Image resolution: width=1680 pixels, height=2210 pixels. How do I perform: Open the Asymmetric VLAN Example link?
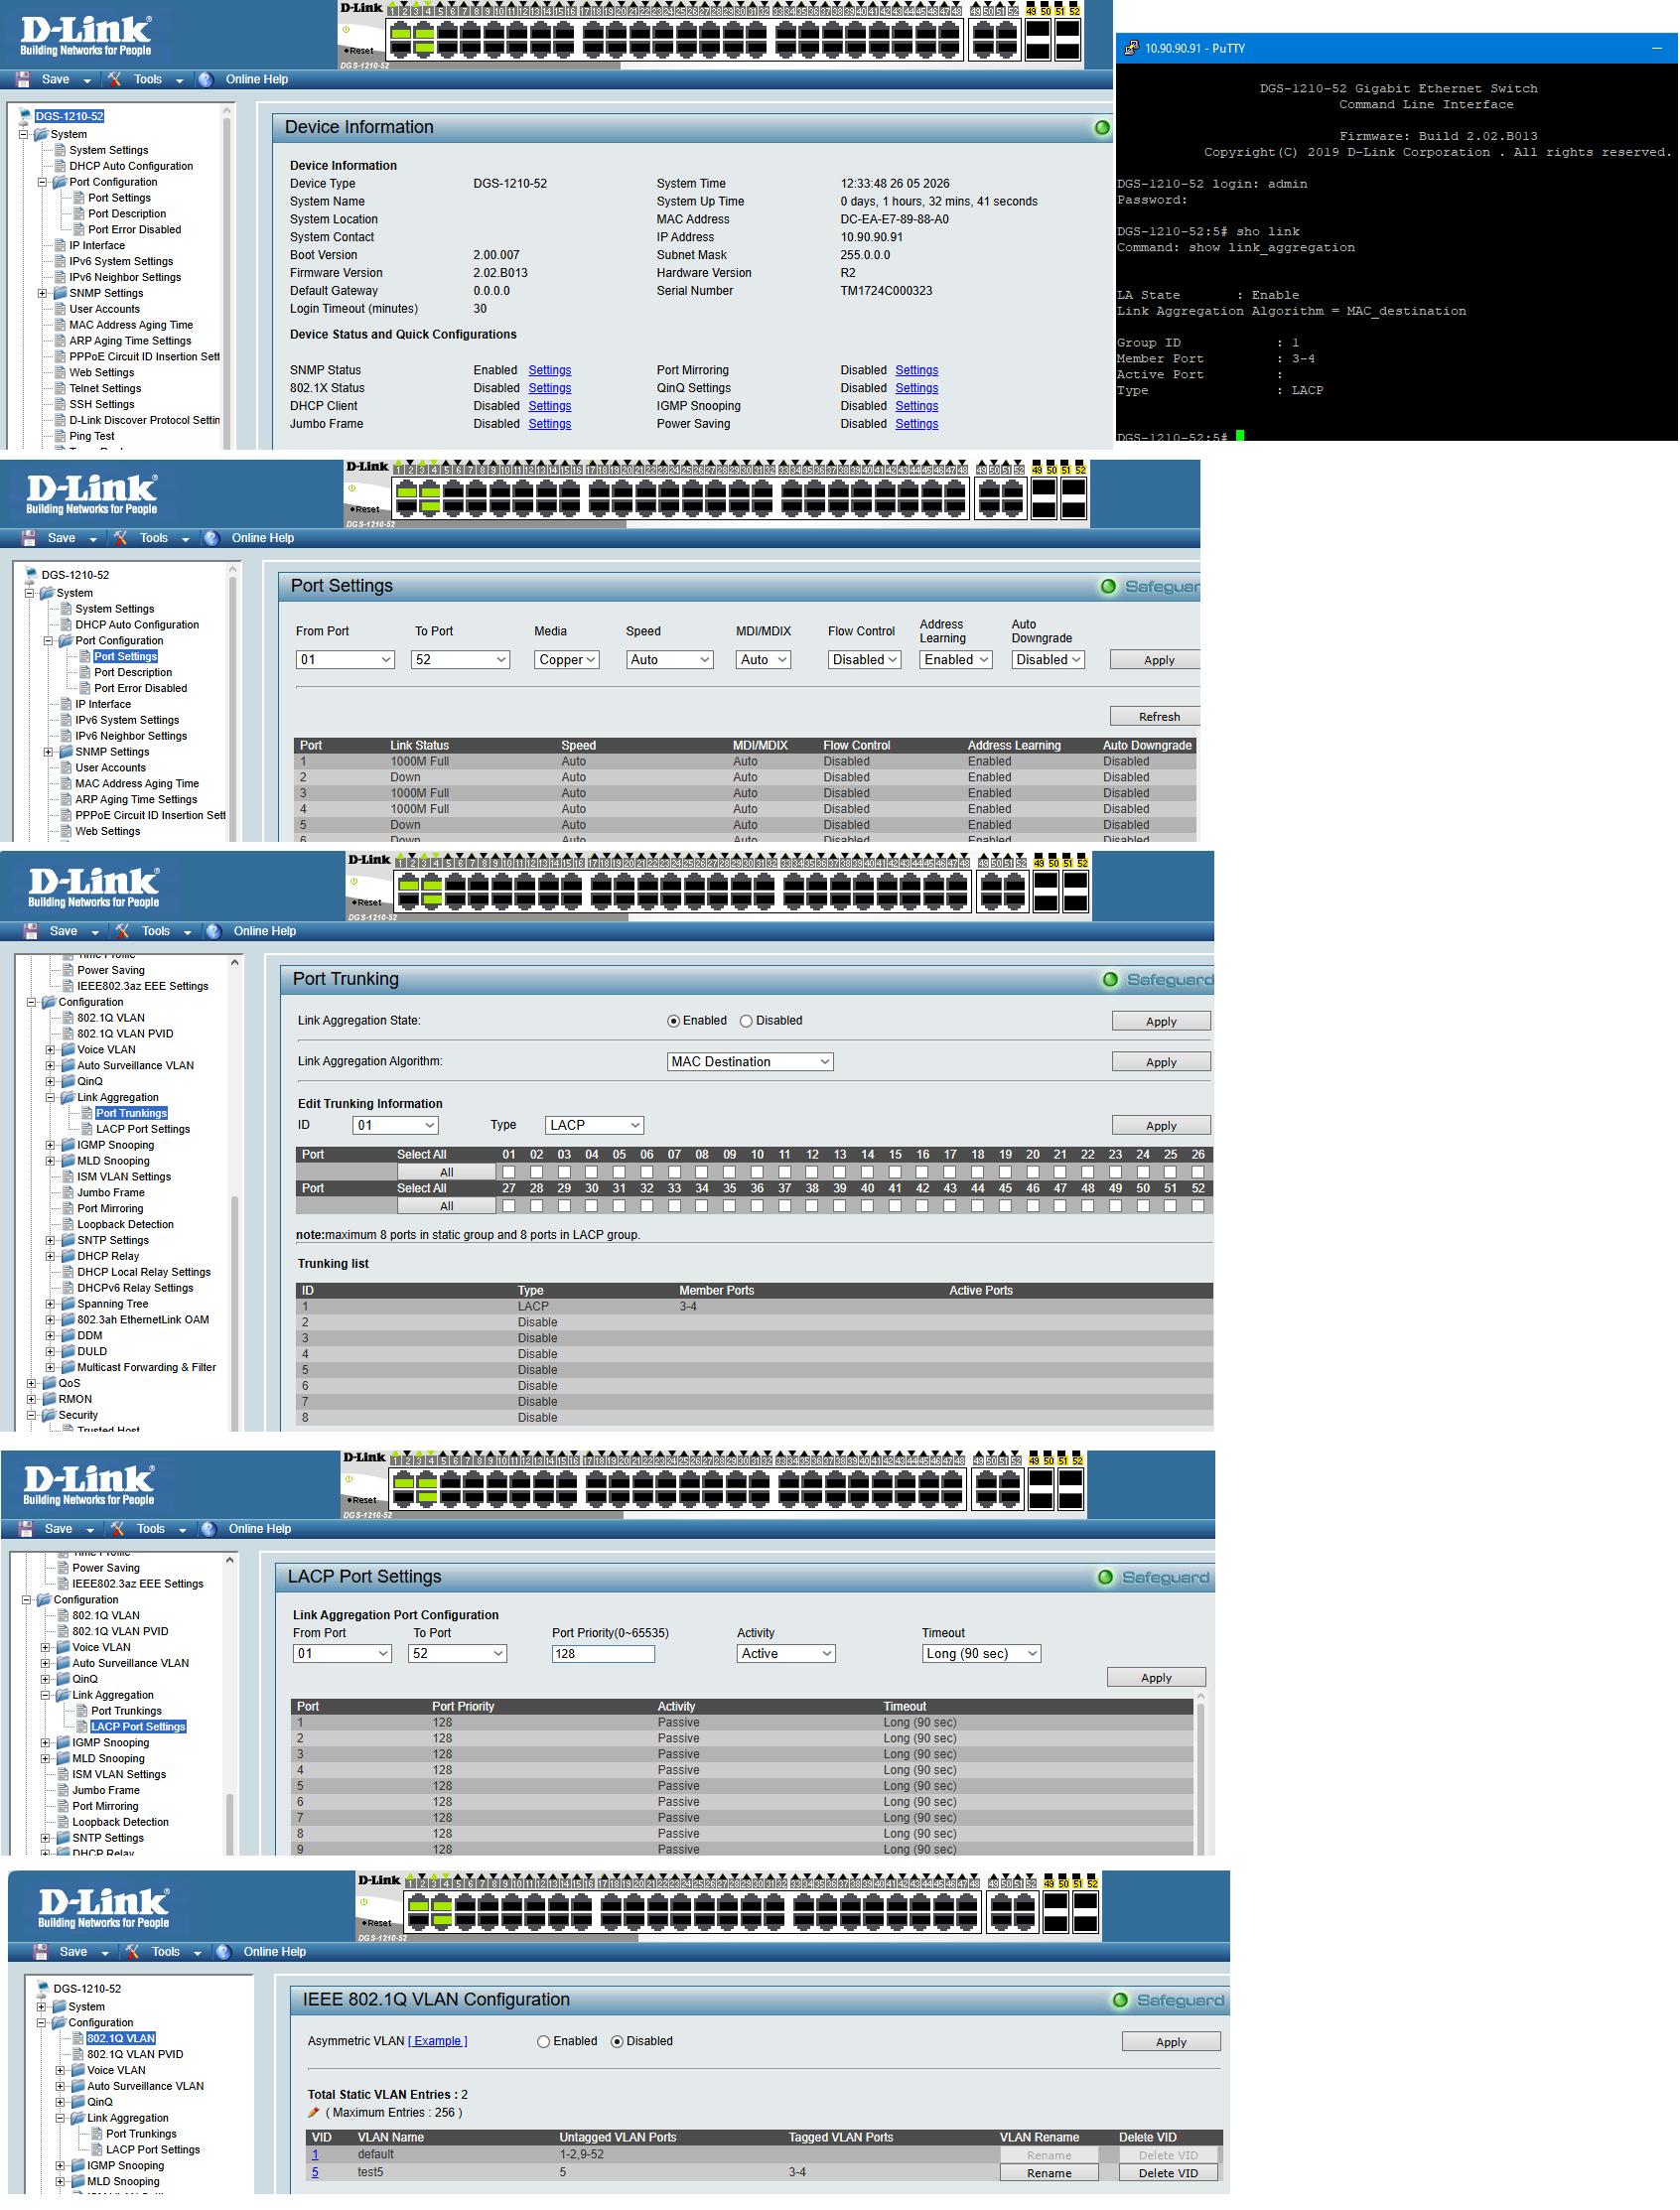pyautogui.click(x=438, y=2043)
